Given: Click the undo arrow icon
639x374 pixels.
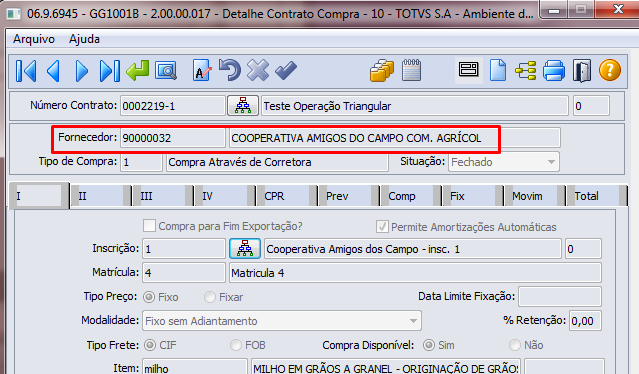Looking at the screenshot, I should (230, 70).
